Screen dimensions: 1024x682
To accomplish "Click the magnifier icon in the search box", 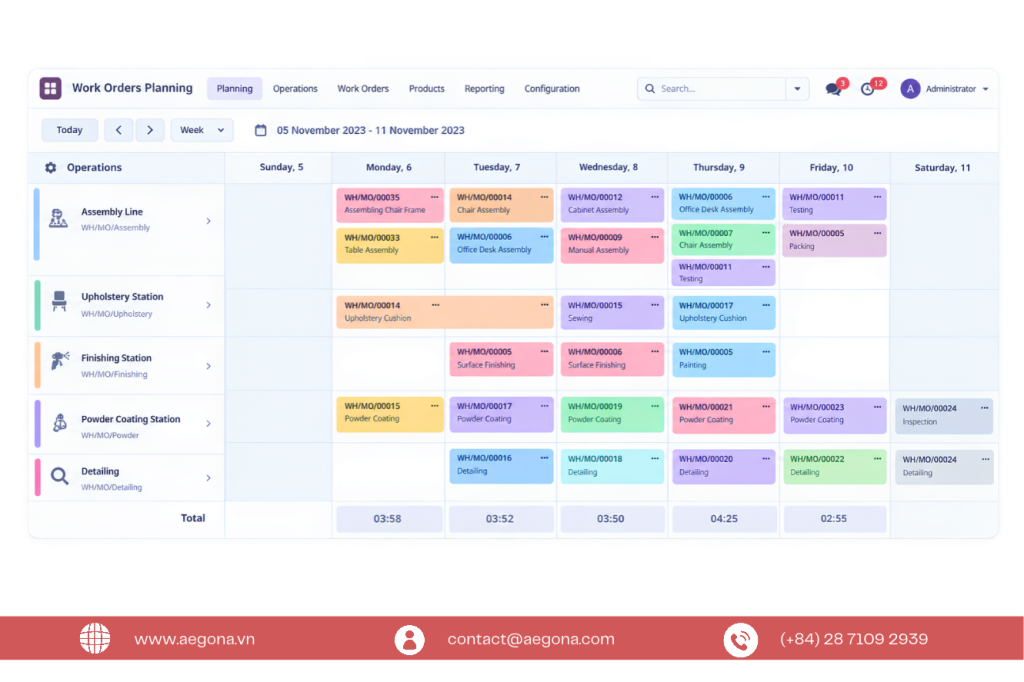I will coord(650,89).
